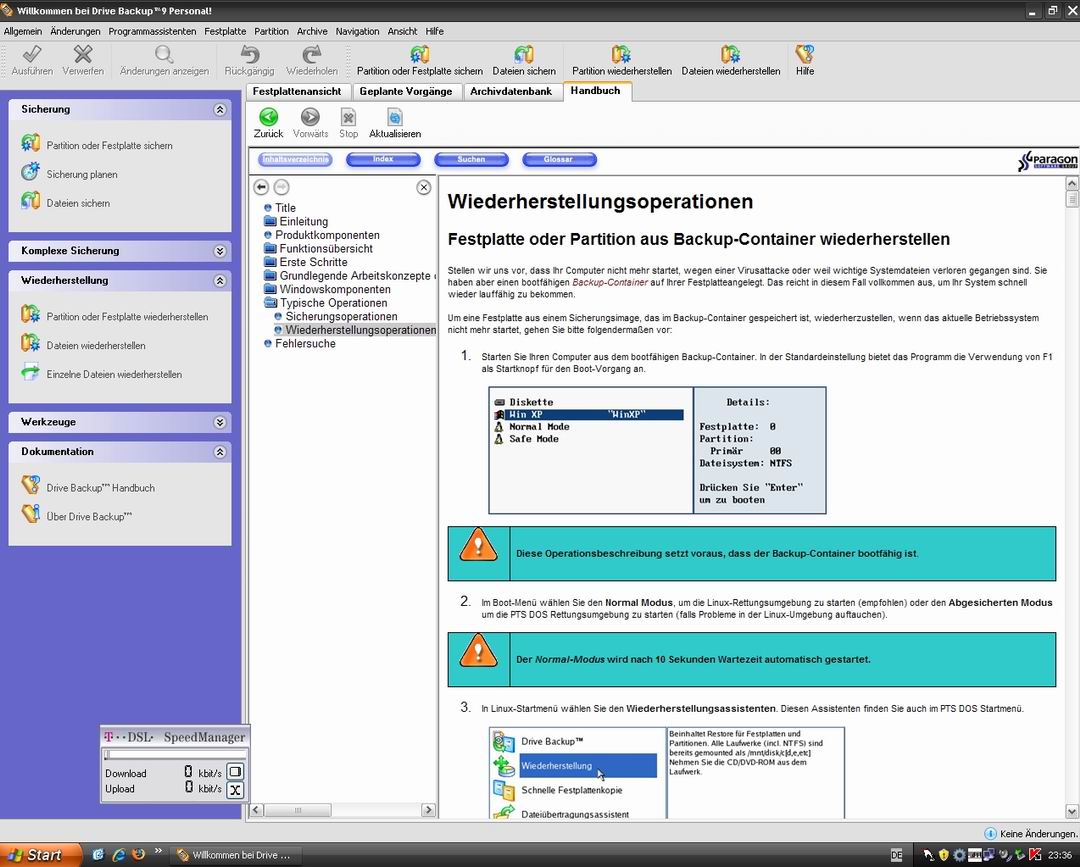Viewport: 1080px width, 867px height.
Task: Click DE language indicator in taskbar
Action: (x=896, y=855)
